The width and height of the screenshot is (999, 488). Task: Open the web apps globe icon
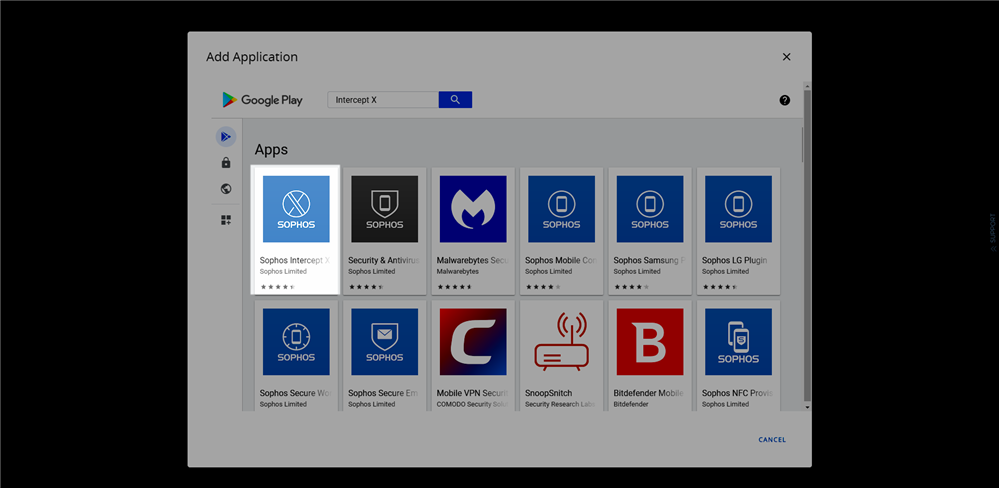(226, 189)
